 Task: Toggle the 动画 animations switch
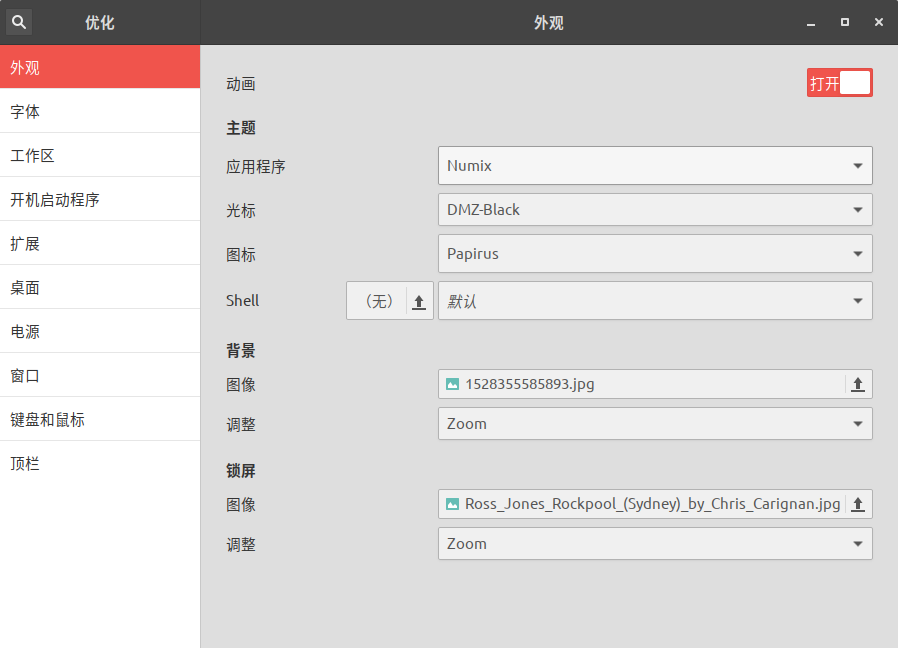coord(840,83)
